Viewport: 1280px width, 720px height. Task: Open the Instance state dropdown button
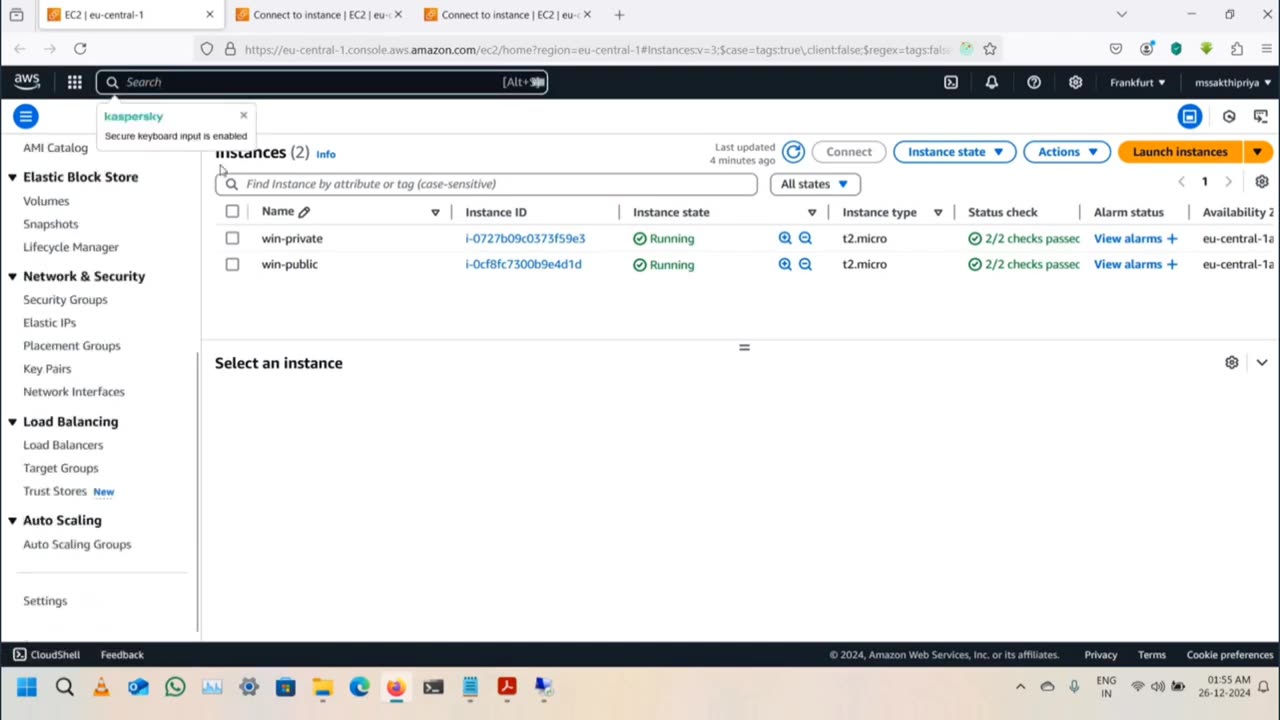coord(955,152)
